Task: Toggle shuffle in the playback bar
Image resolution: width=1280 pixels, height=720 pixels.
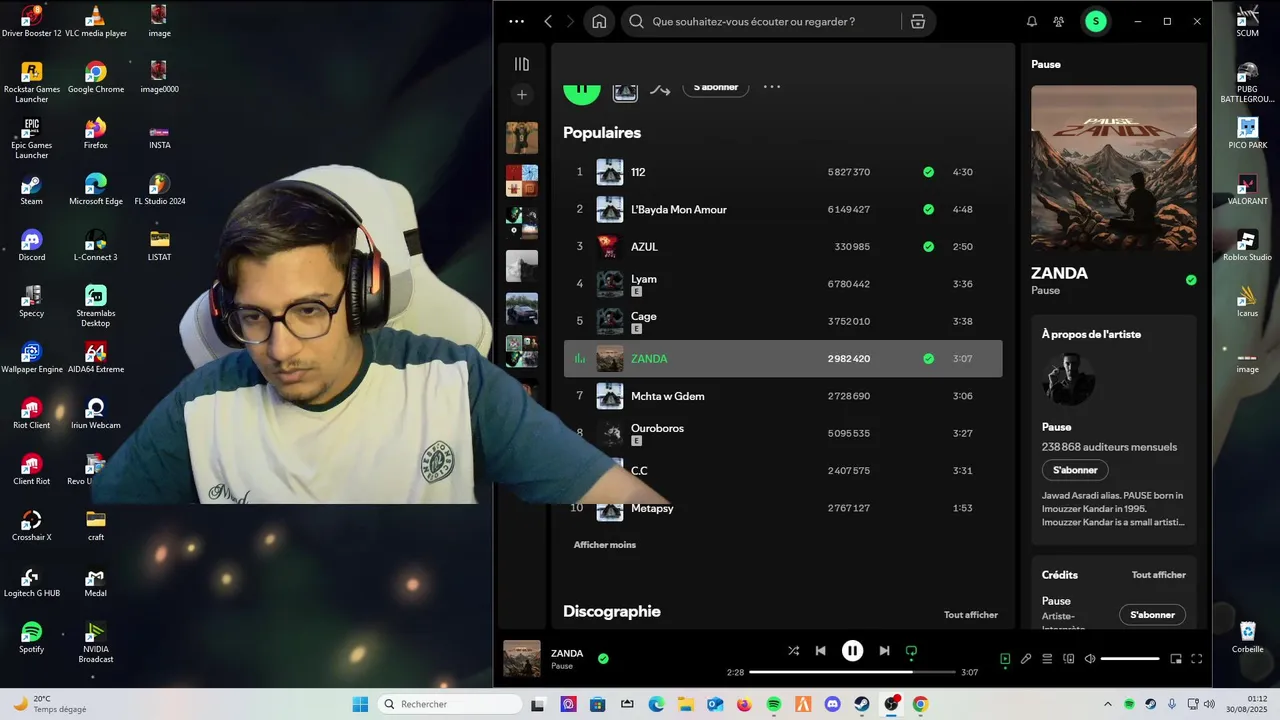Action: click(x=793, y=651)
